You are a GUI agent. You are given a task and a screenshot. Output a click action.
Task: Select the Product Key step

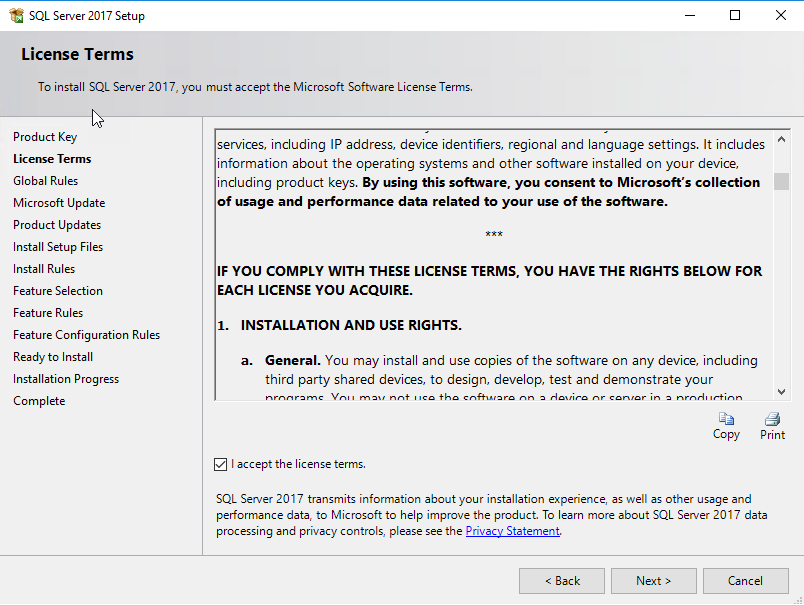coord(45,137)
